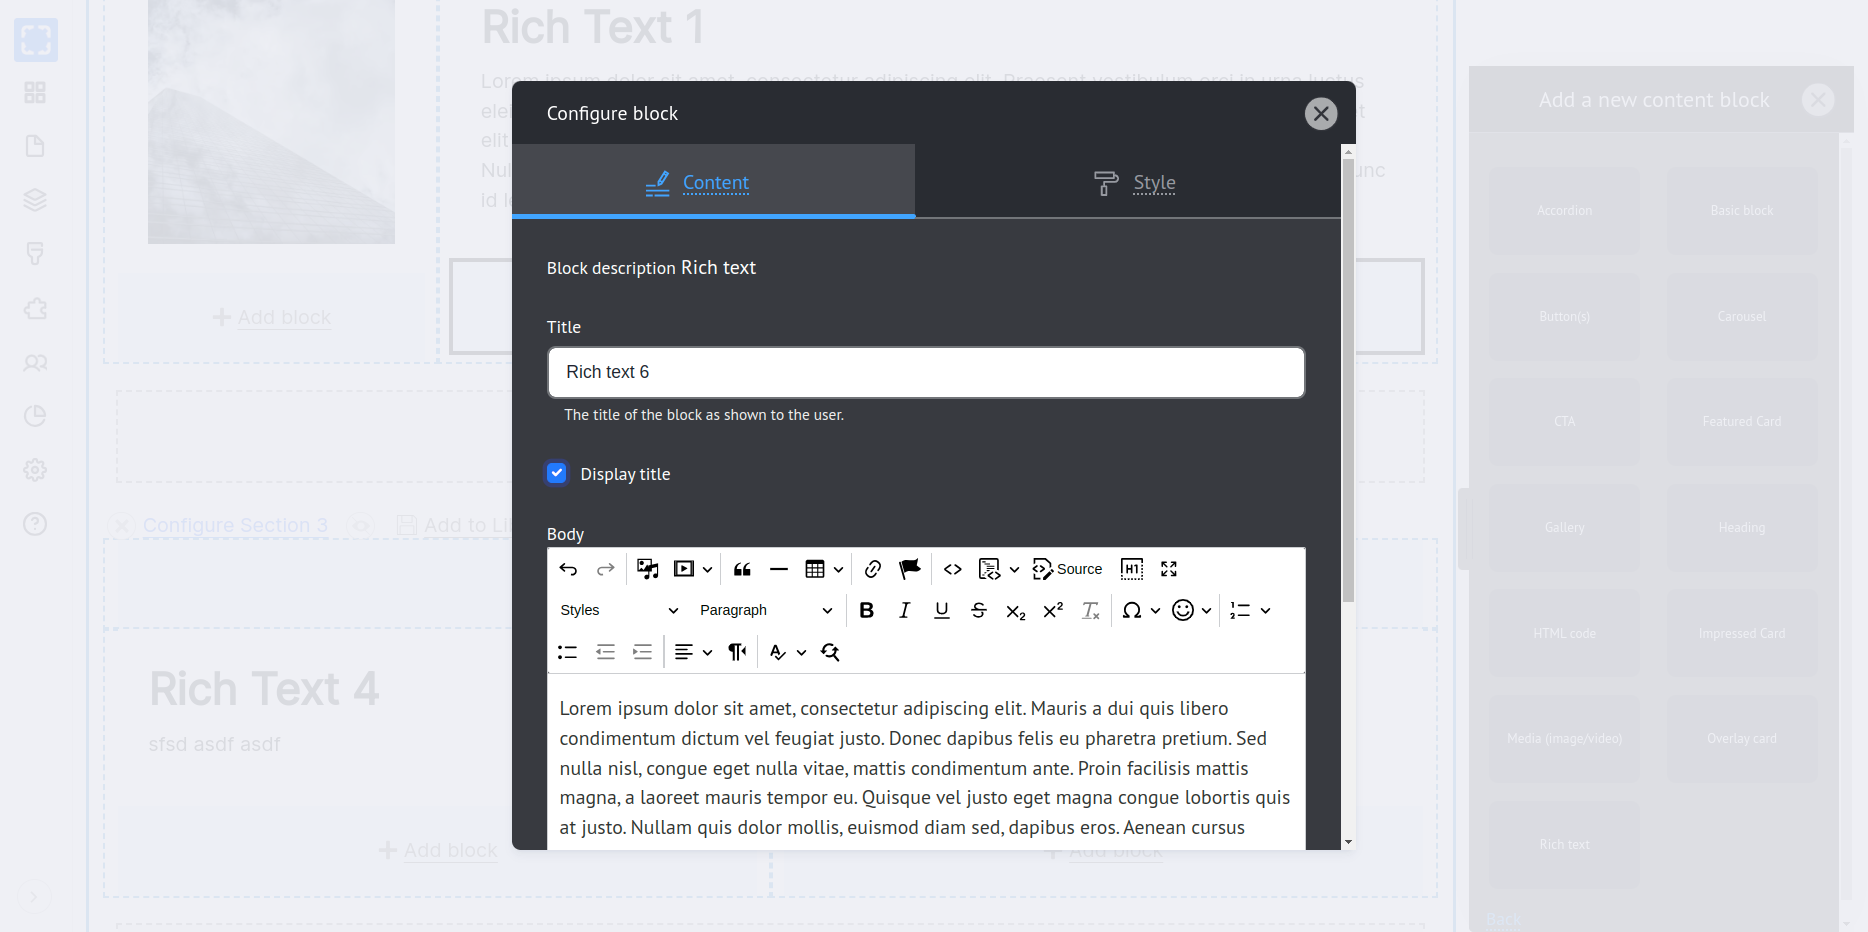Image resolution: width=1868 pixels, height=932 pixels.
Task: Open the settings gear icon in sidebar
Action: [x=35, y=470]
